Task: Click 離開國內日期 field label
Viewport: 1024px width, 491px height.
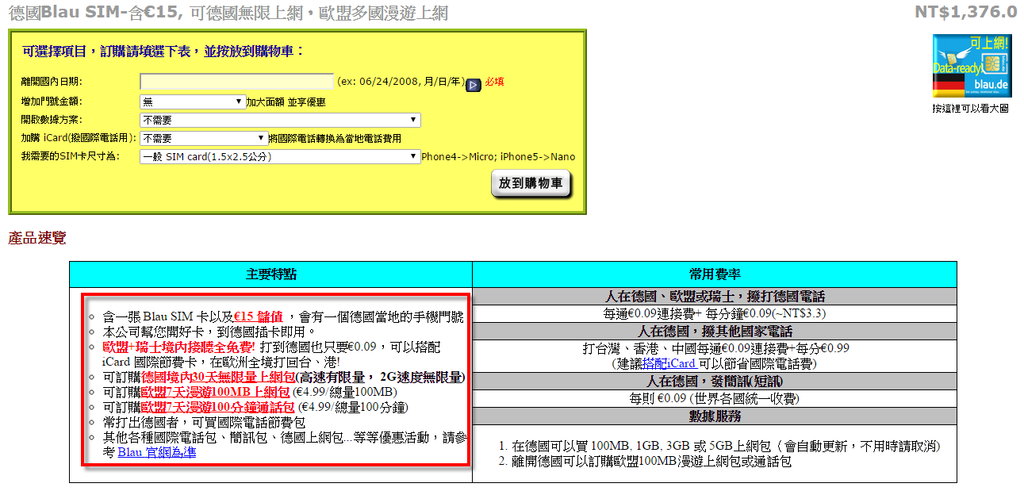Action: tap(51, 82)
